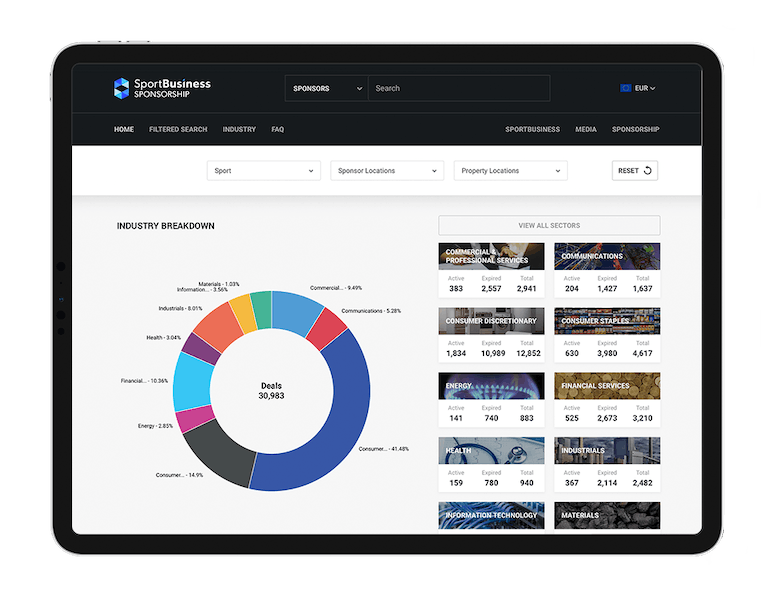Expand the Property Locations dropdown
Screen dimensions: 768x594
[x=510, y=170]
